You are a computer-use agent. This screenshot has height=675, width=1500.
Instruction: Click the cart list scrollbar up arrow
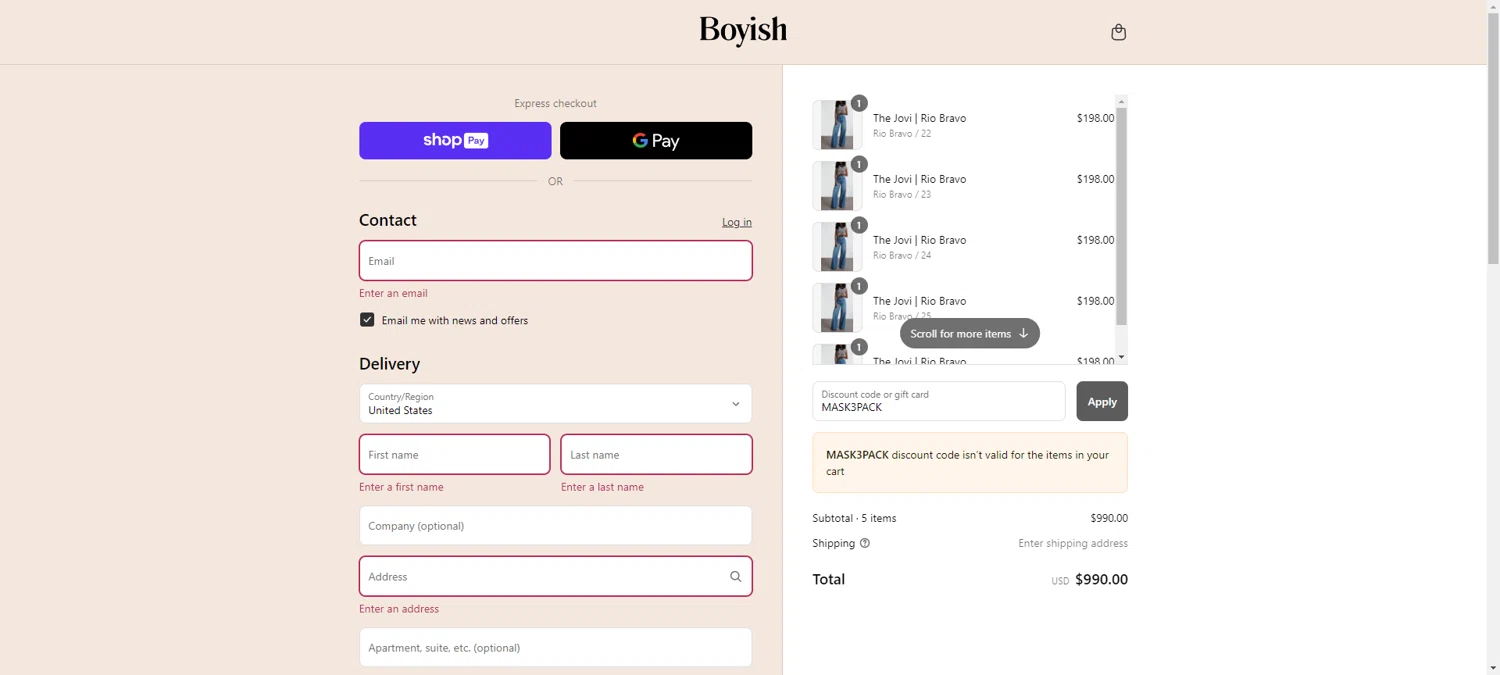click(1121, 101)
